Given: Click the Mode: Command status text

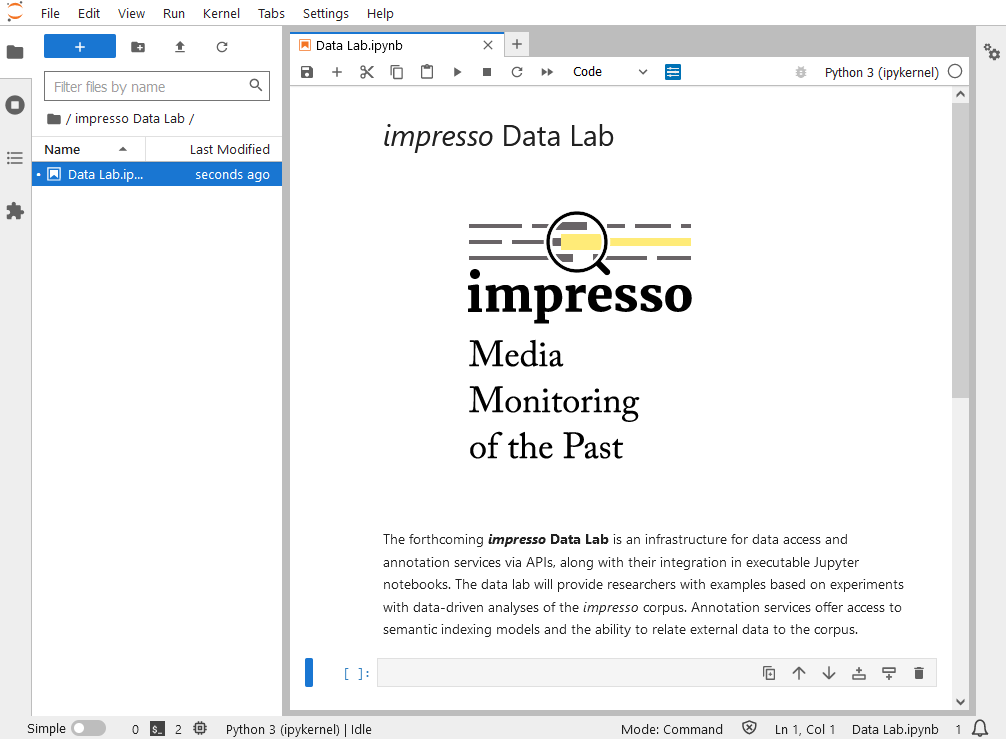Looking at the screenshot, I should point(671,729).
